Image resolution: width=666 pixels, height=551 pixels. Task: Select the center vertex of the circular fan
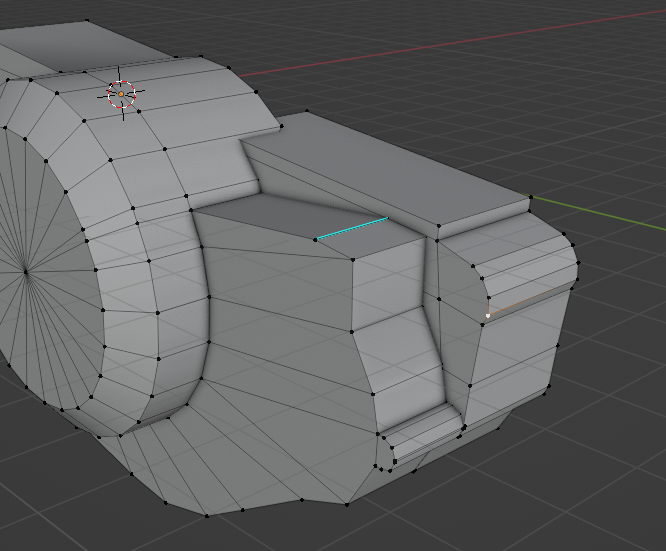pyautogui.click(x=25, y=272)
